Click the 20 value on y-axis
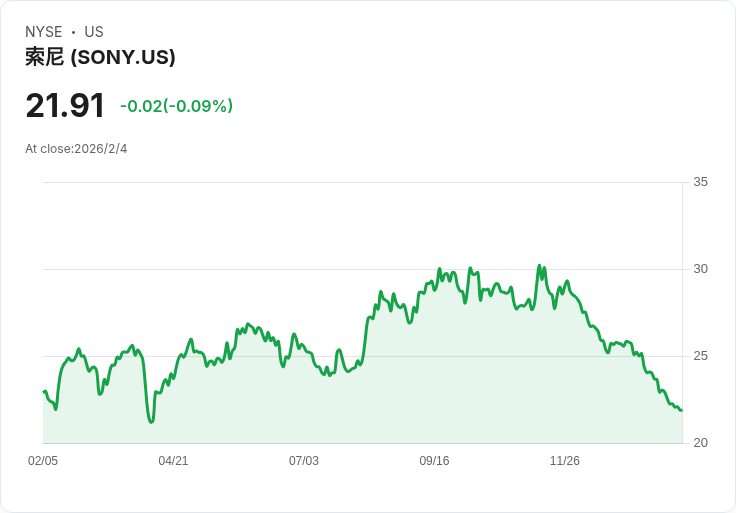736x513 pixels. click(x=700, y=443)
